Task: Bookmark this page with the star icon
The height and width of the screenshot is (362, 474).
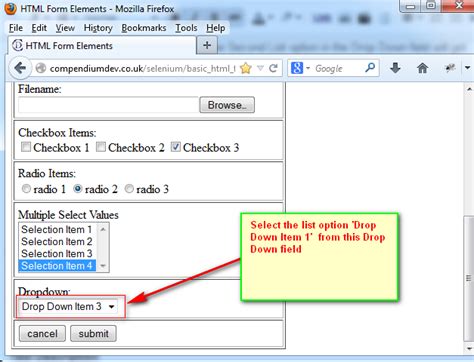Action: click(246, 68)
